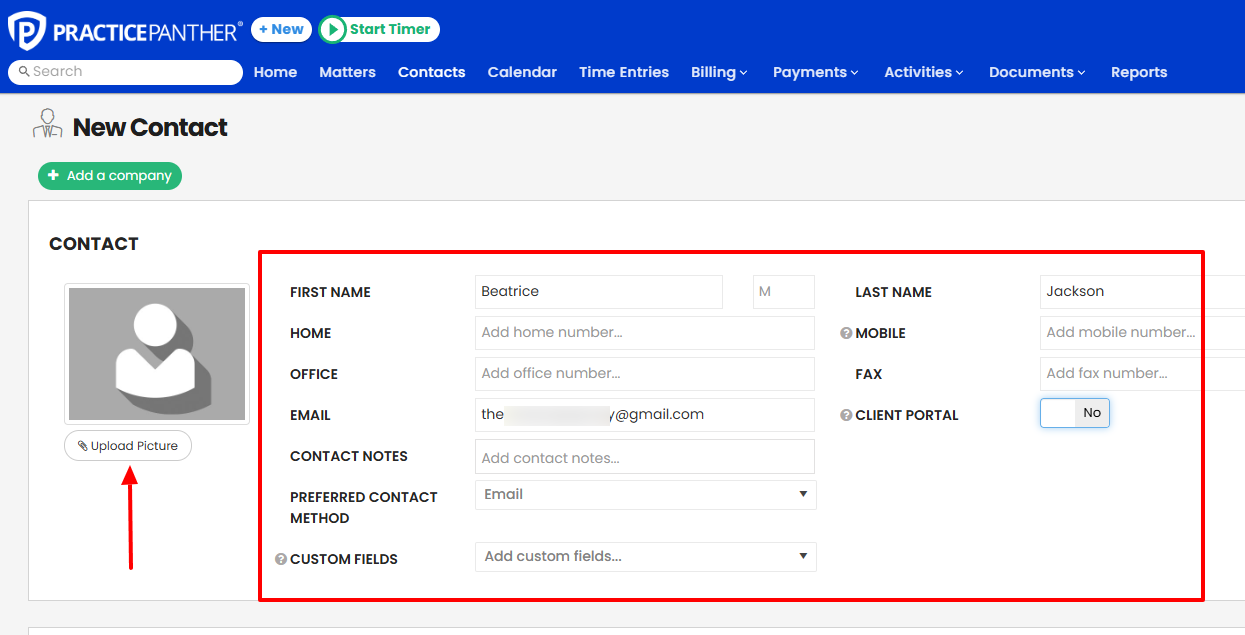Click the plus icon on Add a company
This screenshot has height=635, width=1245.
(x=55, y=175)
